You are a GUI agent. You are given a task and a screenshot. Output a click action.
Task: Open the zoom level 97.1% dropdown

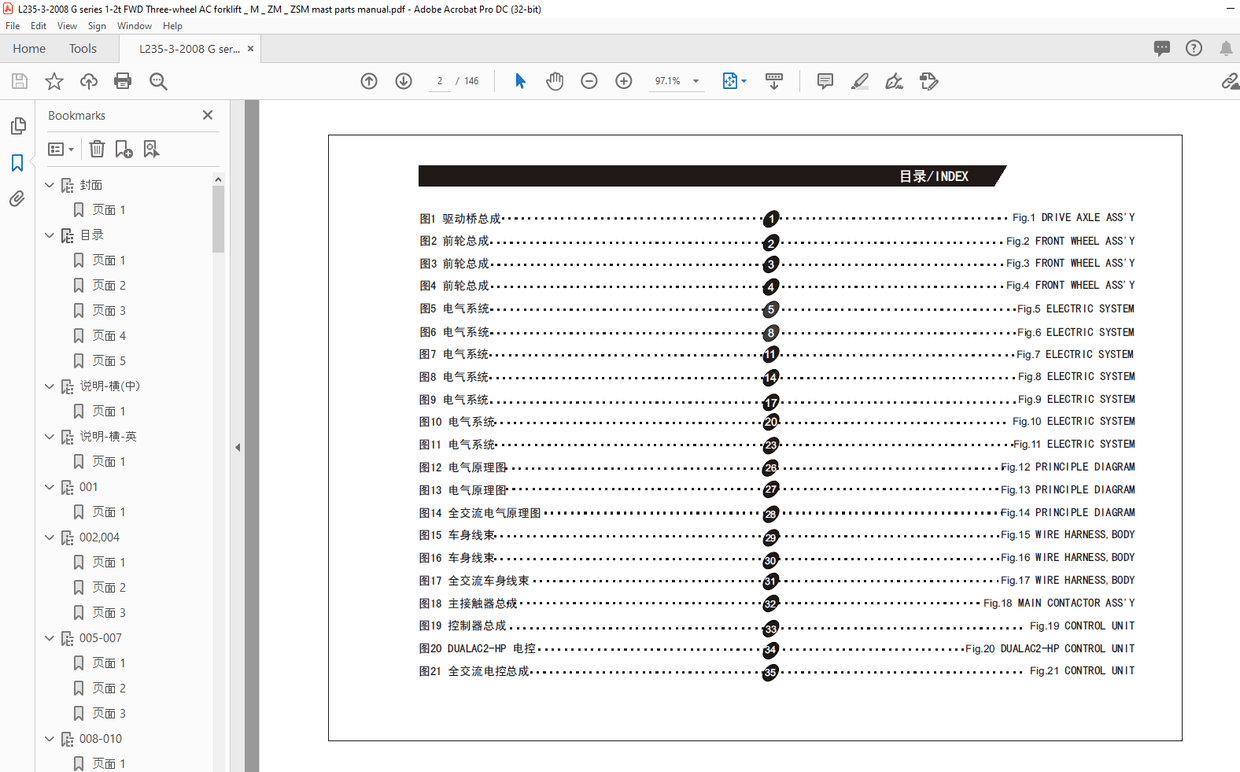(x=696, y=81)
